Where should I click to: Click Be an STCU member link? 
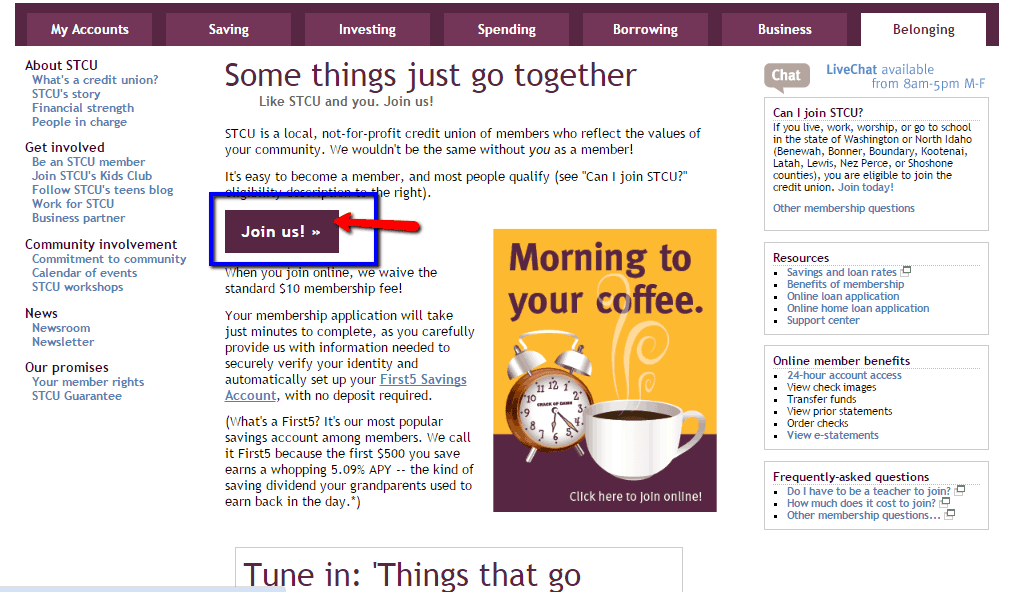(89, 162)
